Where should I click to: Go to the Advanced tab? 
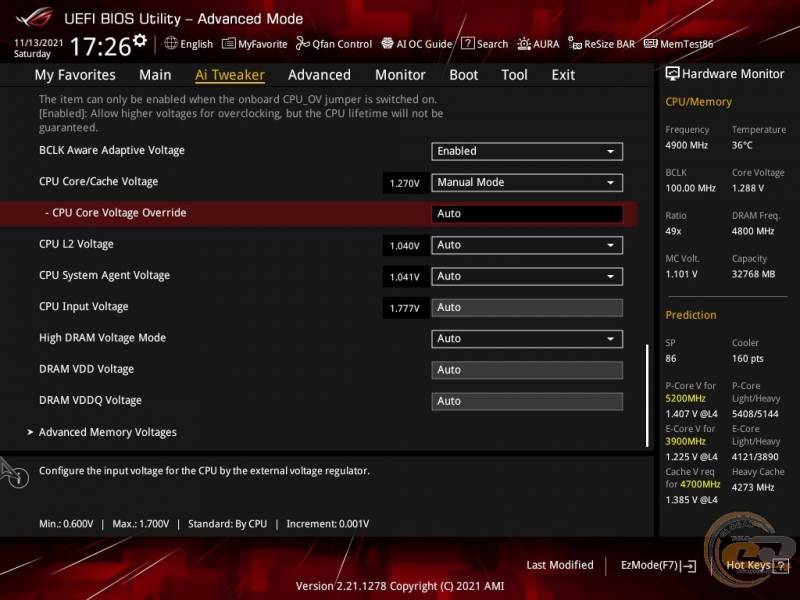(x=319, y=75)
